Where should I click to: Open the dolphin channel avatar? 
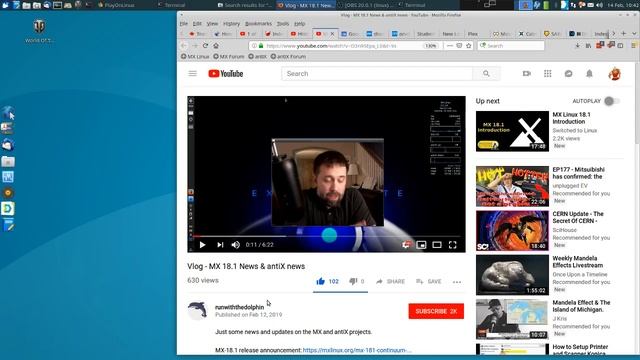(x=198, y=311)
